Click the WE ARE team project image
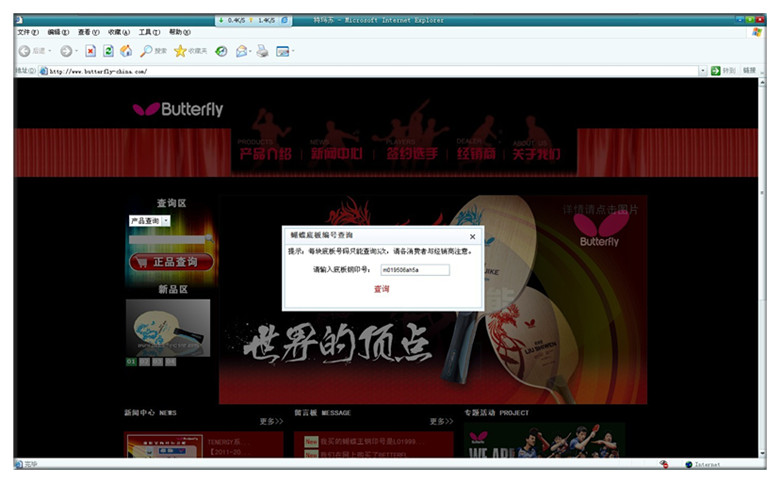This screenshot has height=483, width=780. pos(545,440)
